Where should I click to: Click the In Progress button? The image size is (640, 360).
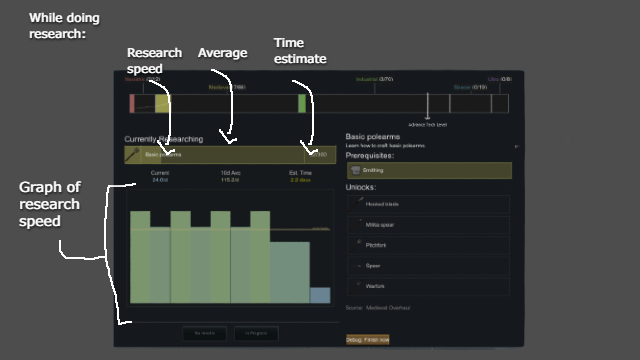256,333
